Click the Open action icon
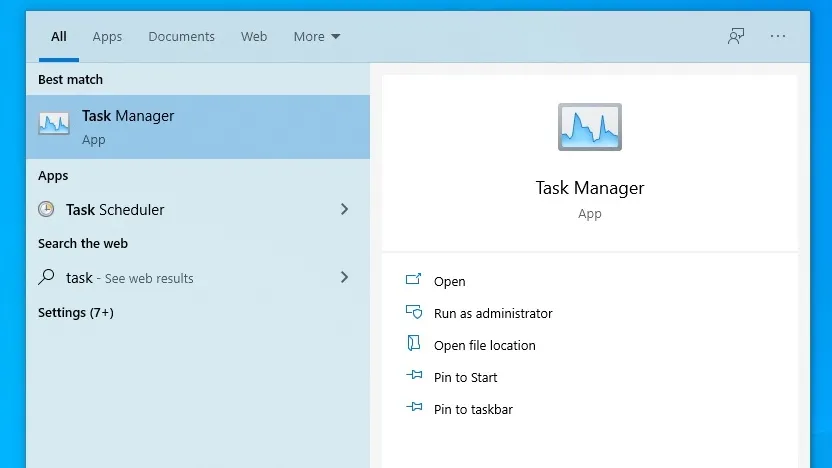Screen dimensions: 832x468 (x=413, y=279)
